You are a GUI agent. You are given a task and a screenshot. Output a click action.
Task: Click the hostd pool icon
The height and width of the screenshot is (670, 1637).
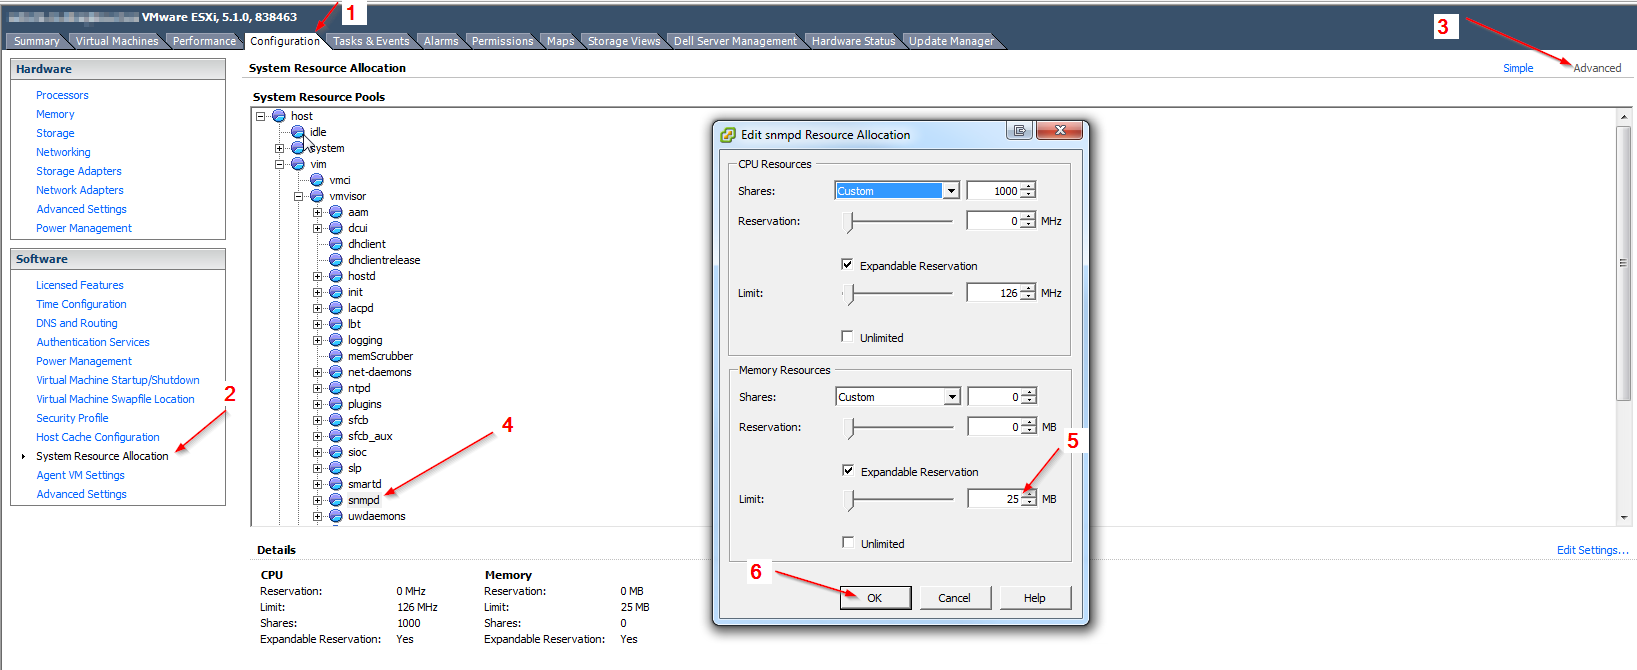(x=336, y=276)
